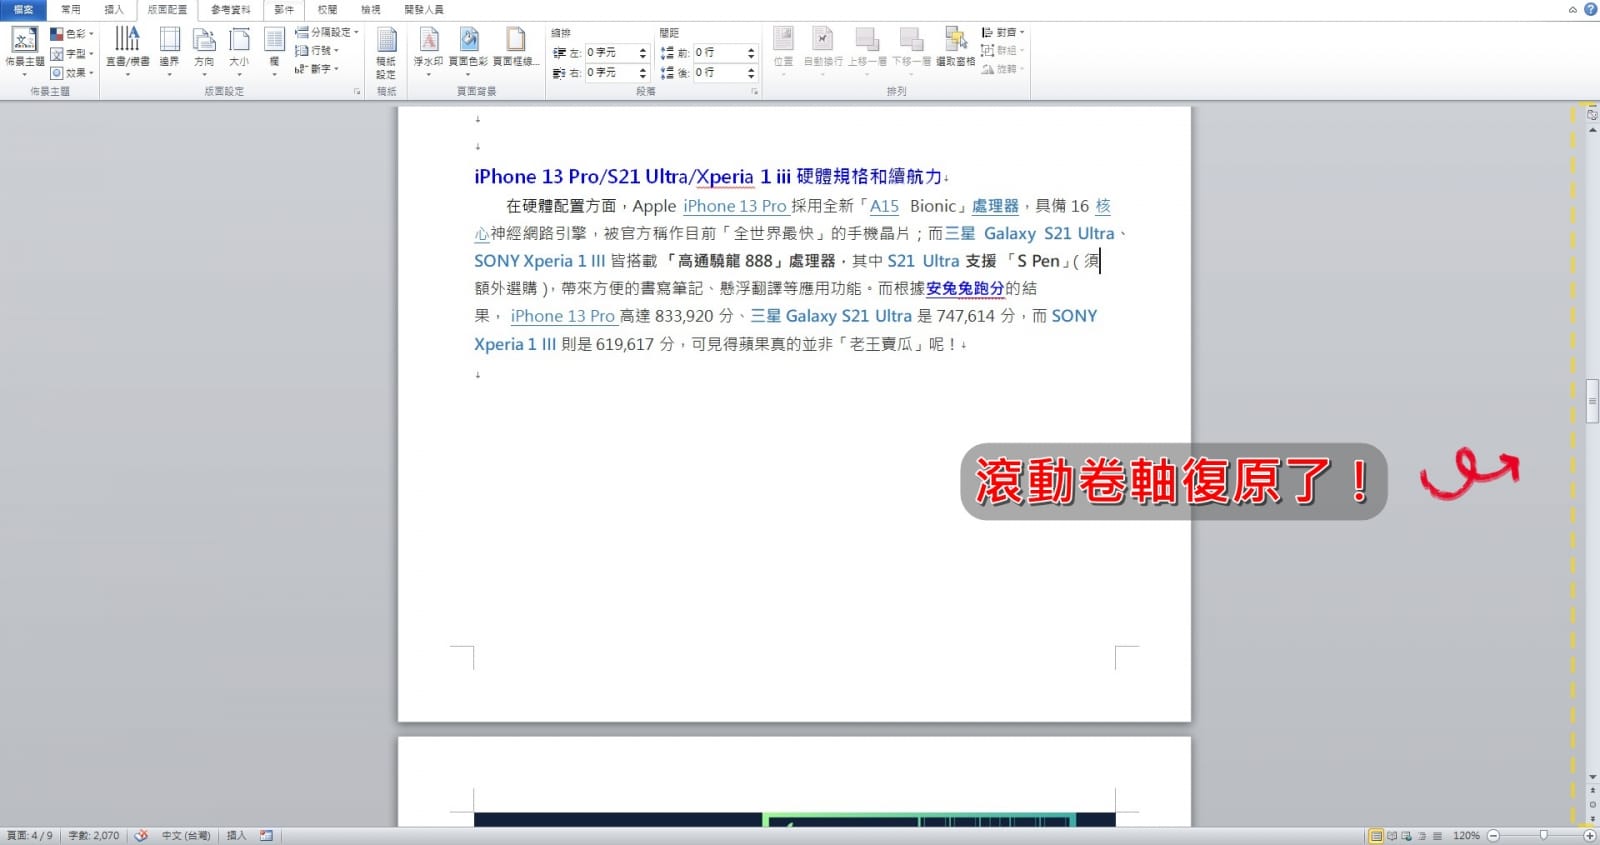The width and height of the screenshot is (1600, 845).
Task: Toggle the 插入 insert/overtype mode indicator
Action: click(236, 835)
